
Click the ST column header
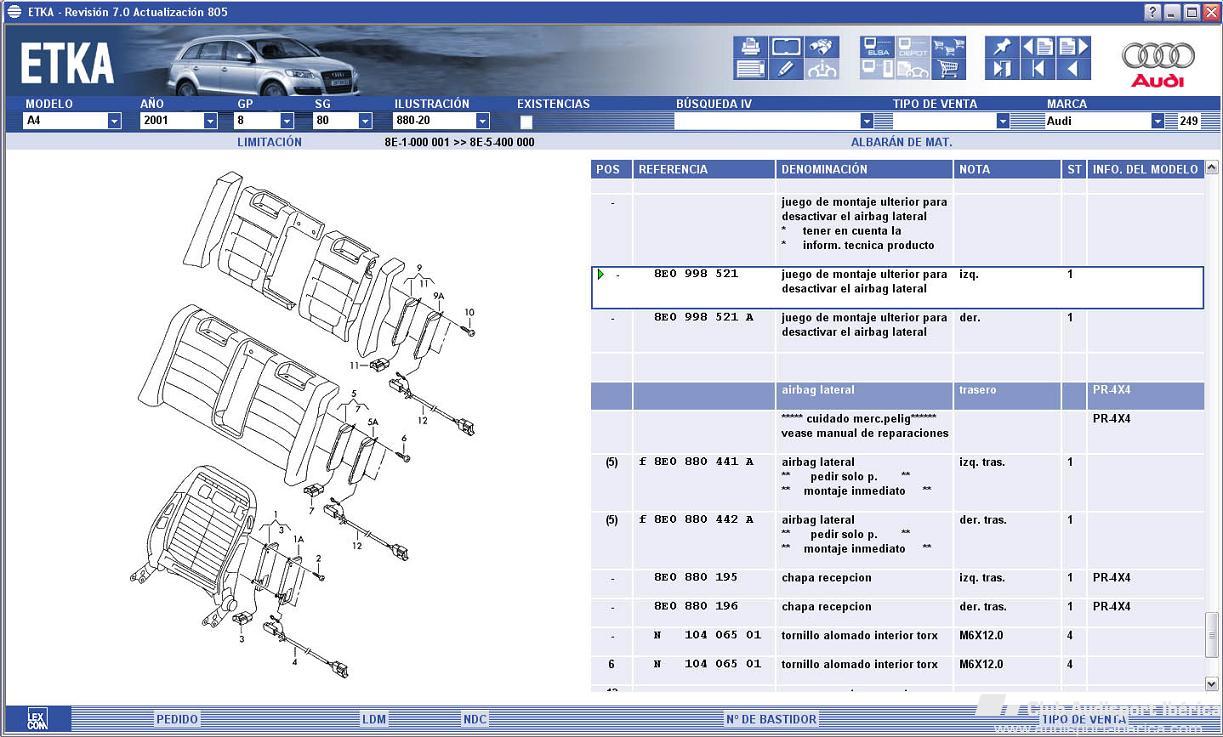point(1074,170)
